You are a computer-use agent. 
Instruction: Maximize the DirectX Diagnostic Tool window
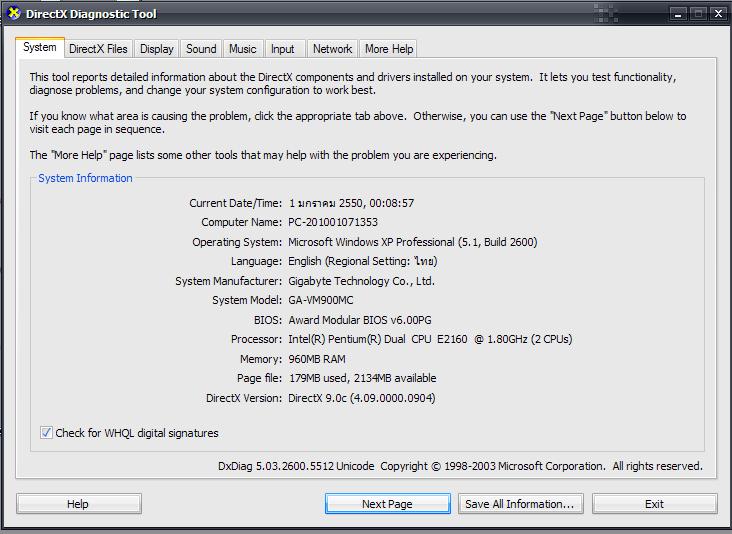tap(698, 14)
